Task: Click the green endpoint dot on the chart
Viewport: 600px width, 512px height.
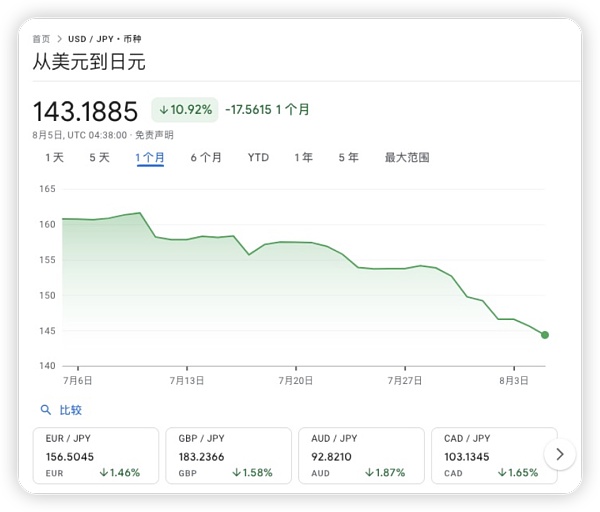Action: 545,335
